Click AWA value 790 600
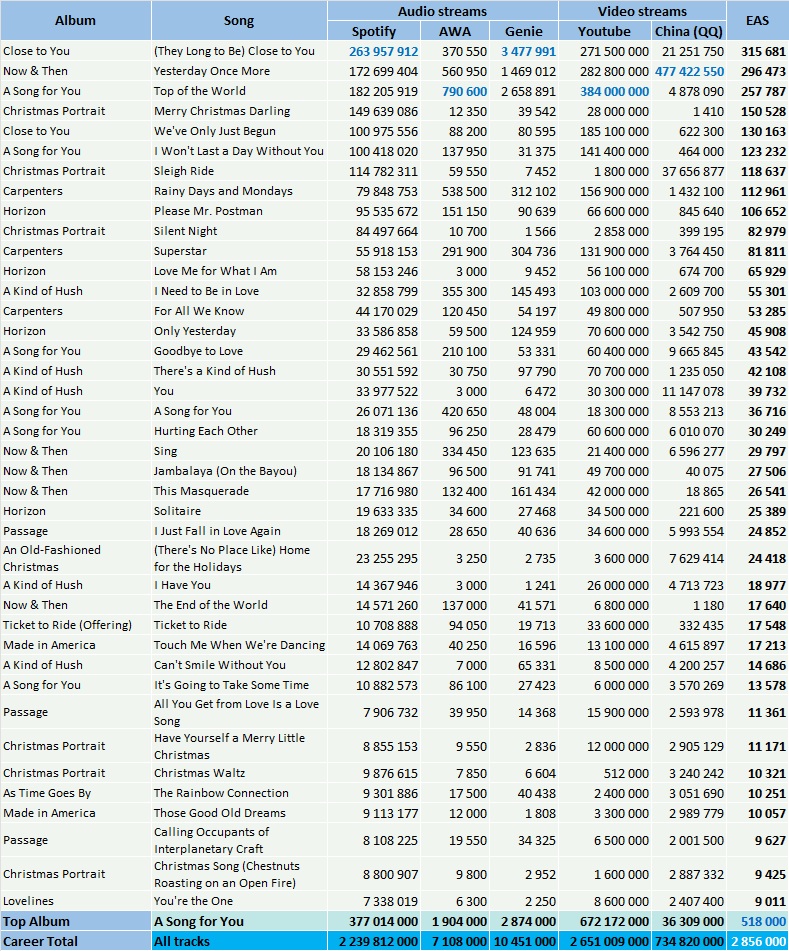The image size is (789, 951). click(464, 92)
